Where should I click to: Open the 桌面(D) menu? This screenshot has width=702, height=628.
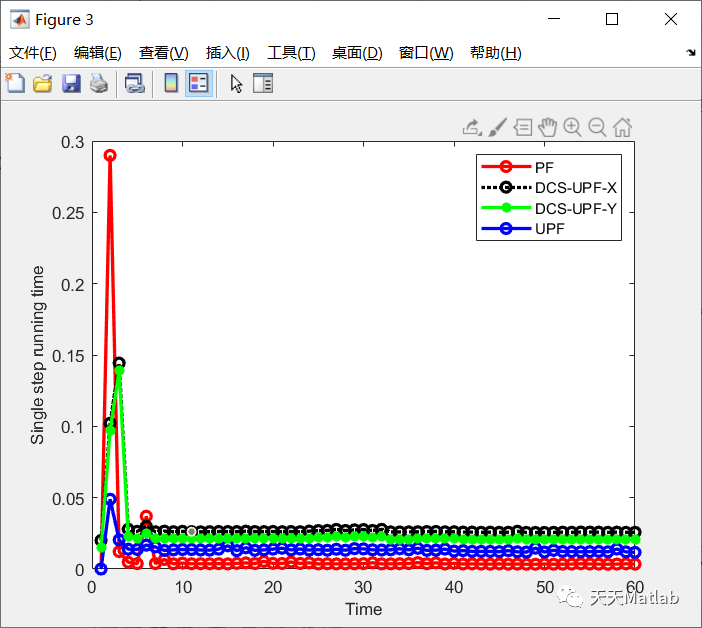357,53
